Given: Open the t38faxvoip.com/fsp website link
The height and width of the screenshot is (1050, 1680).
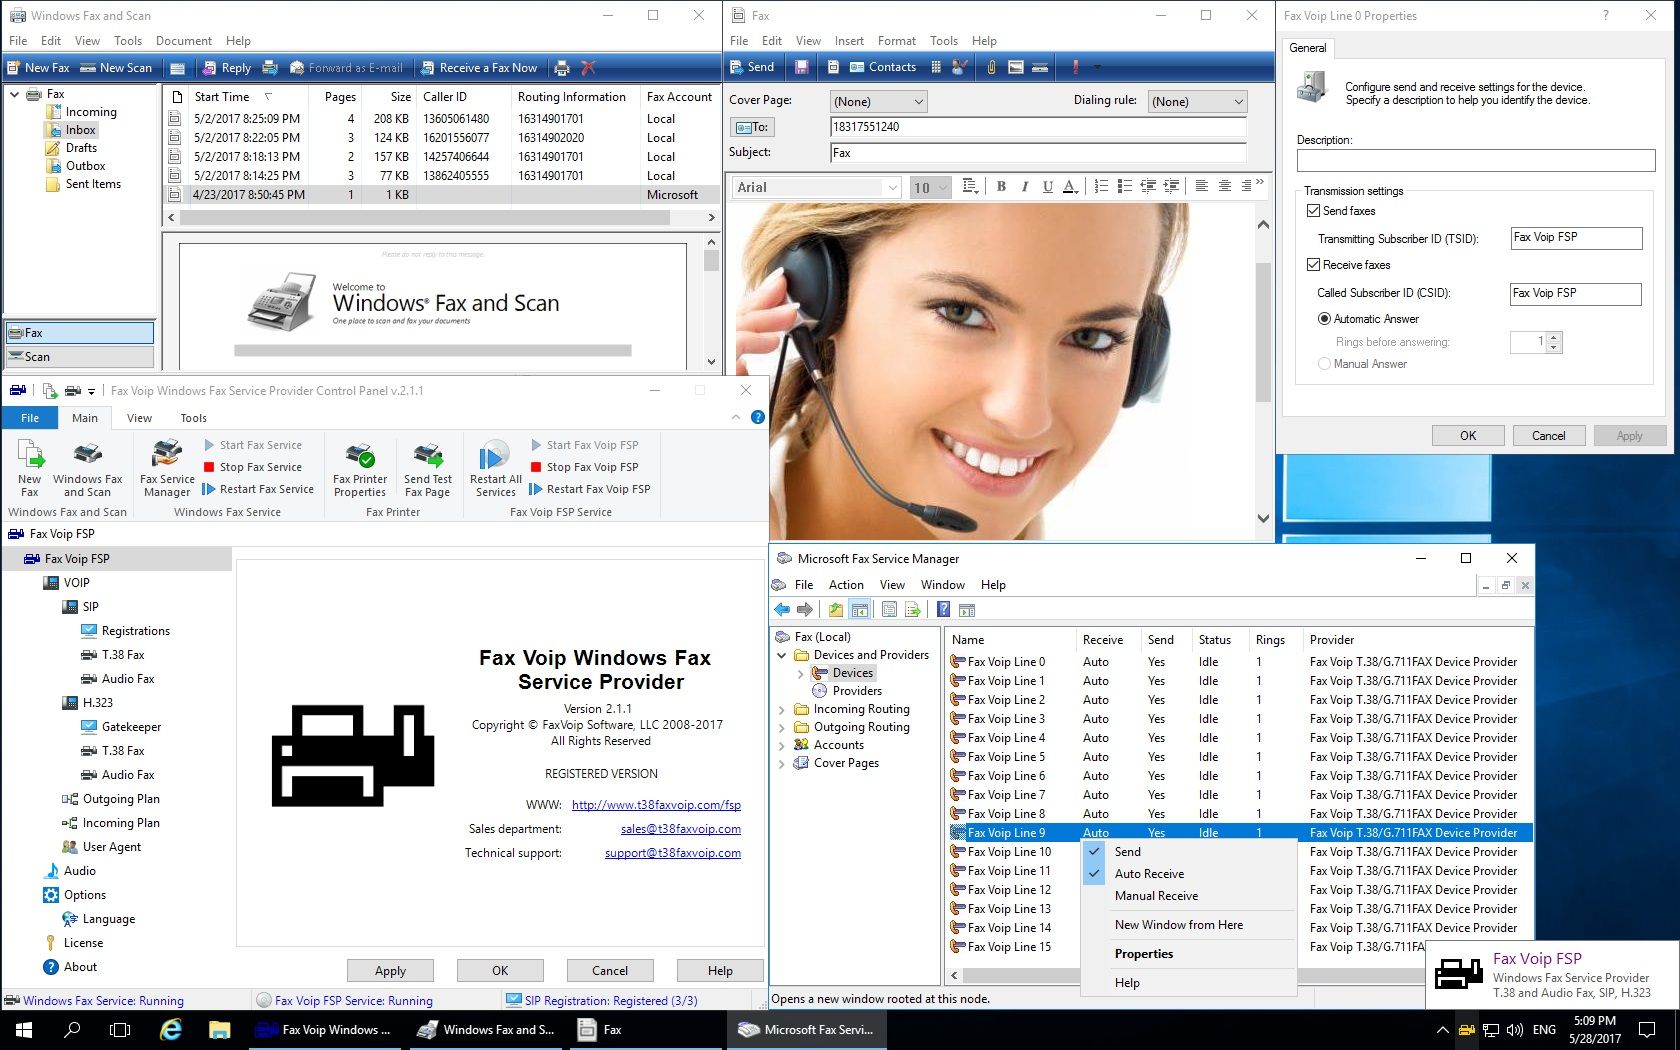Looking at the screenshot, I should (x=656, y=805).
